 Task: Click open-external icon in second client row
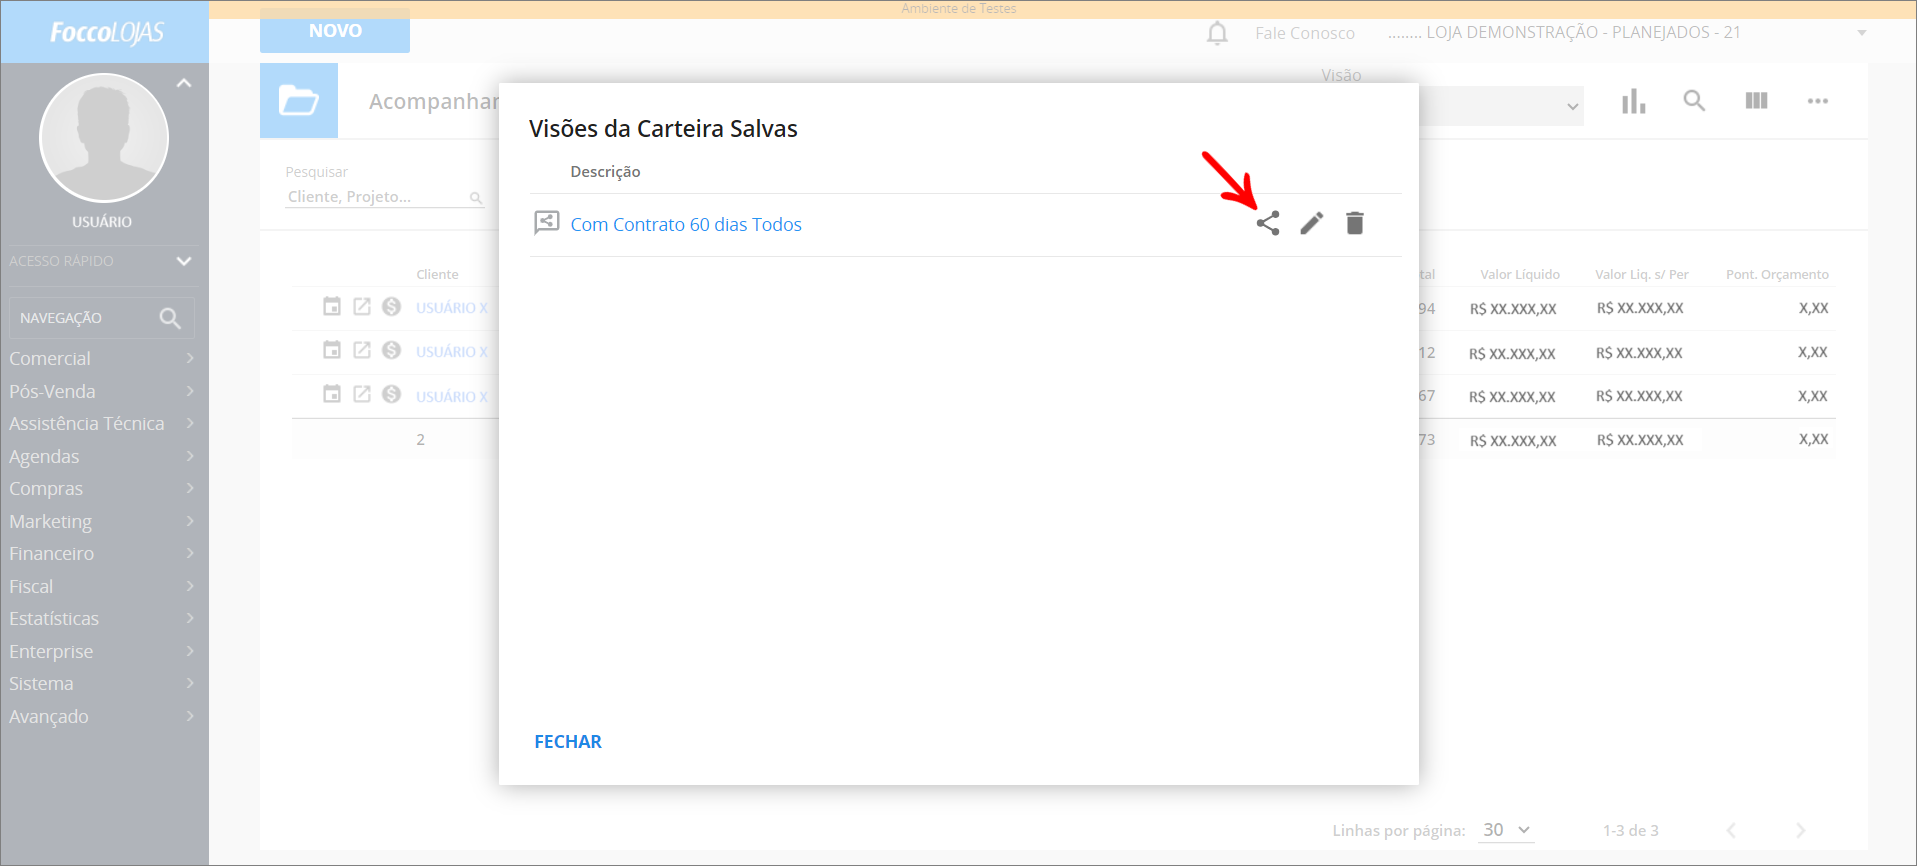[362, 350]
